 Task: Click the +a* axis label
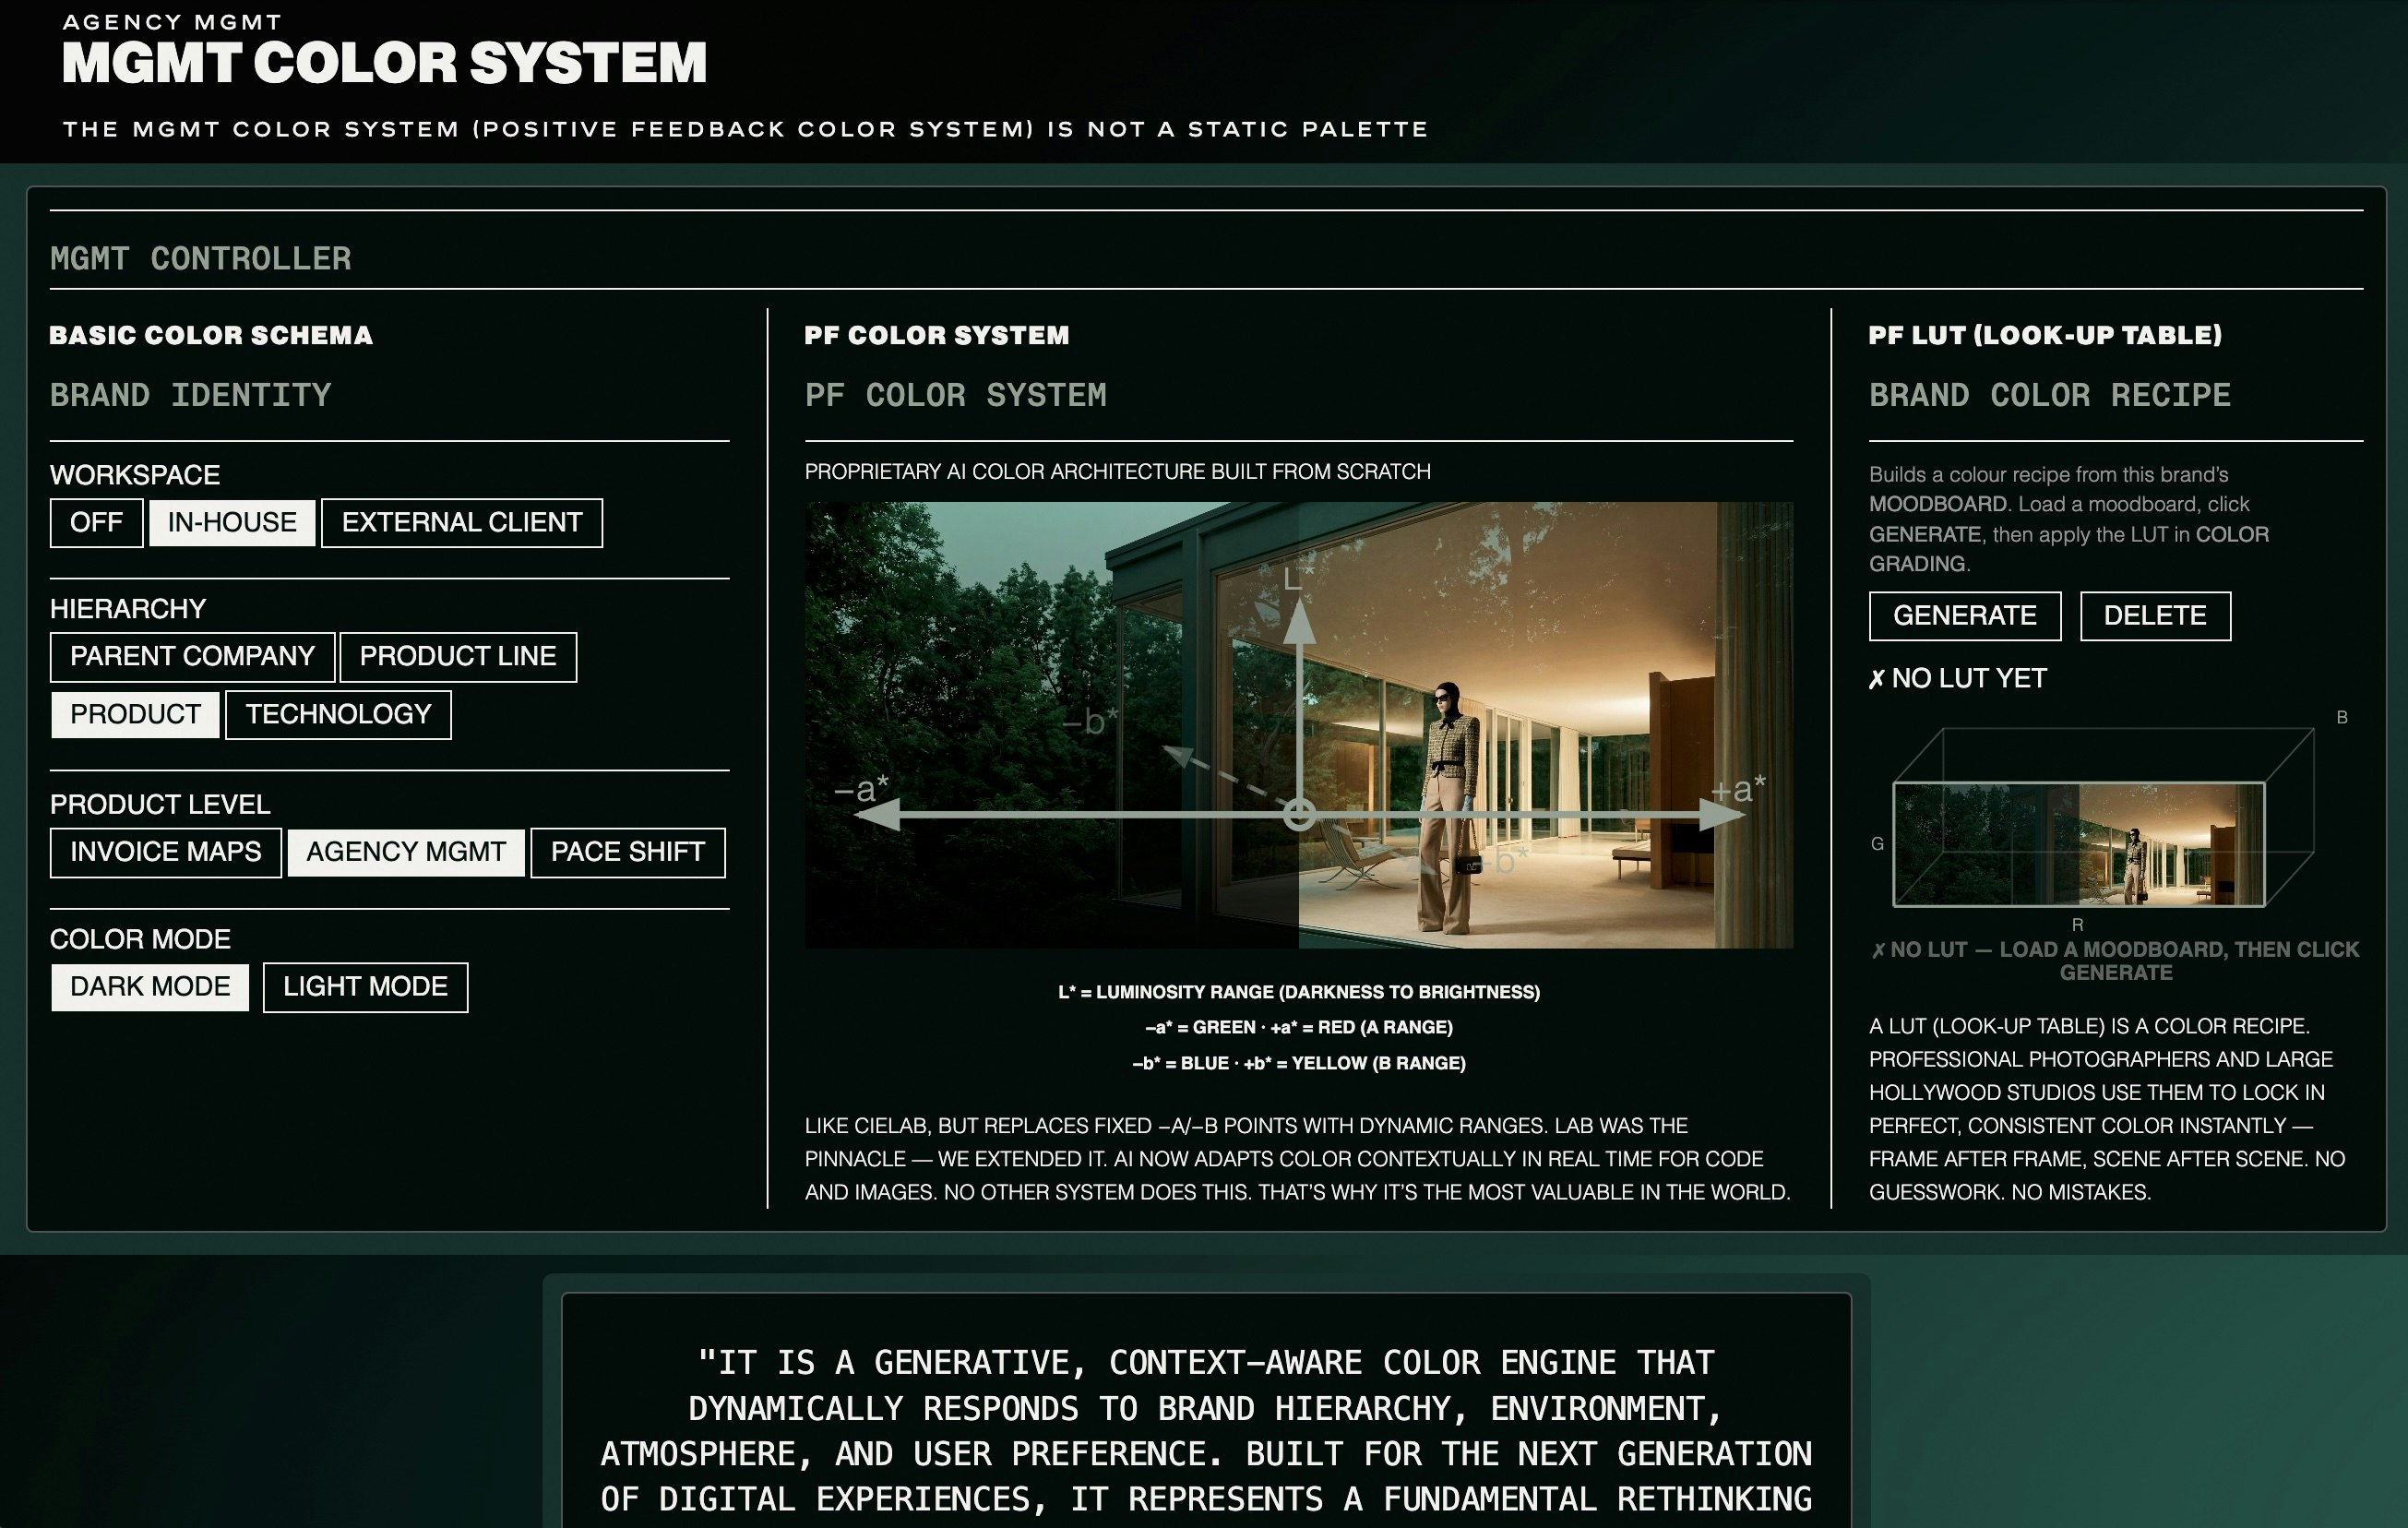(x=1738, y=789)
